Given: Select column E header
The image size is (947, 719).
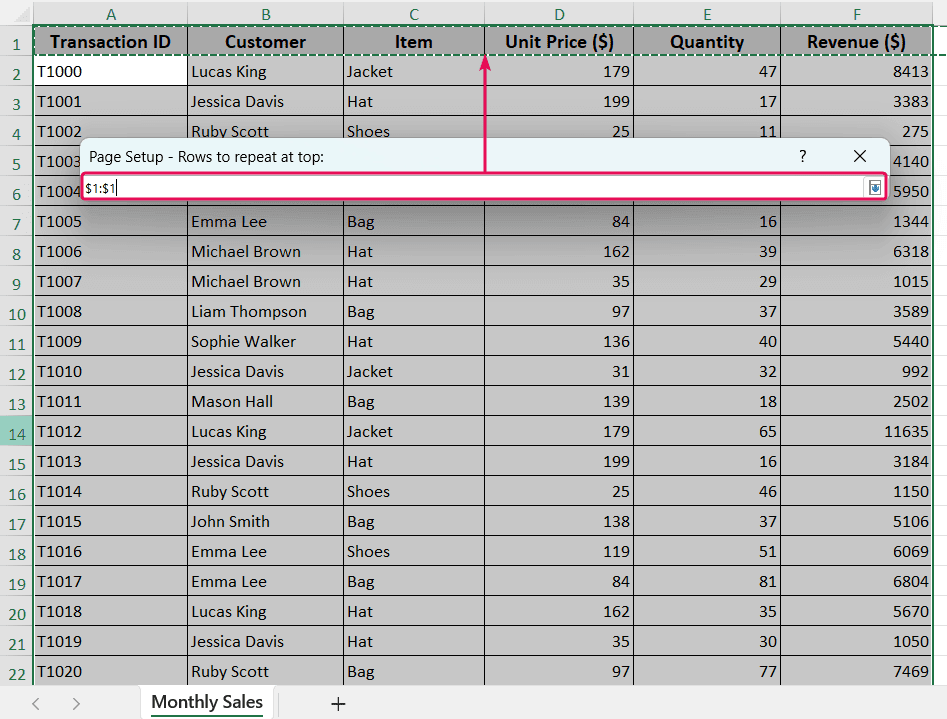Looking at the screenshot, I should tap(707, 14).
